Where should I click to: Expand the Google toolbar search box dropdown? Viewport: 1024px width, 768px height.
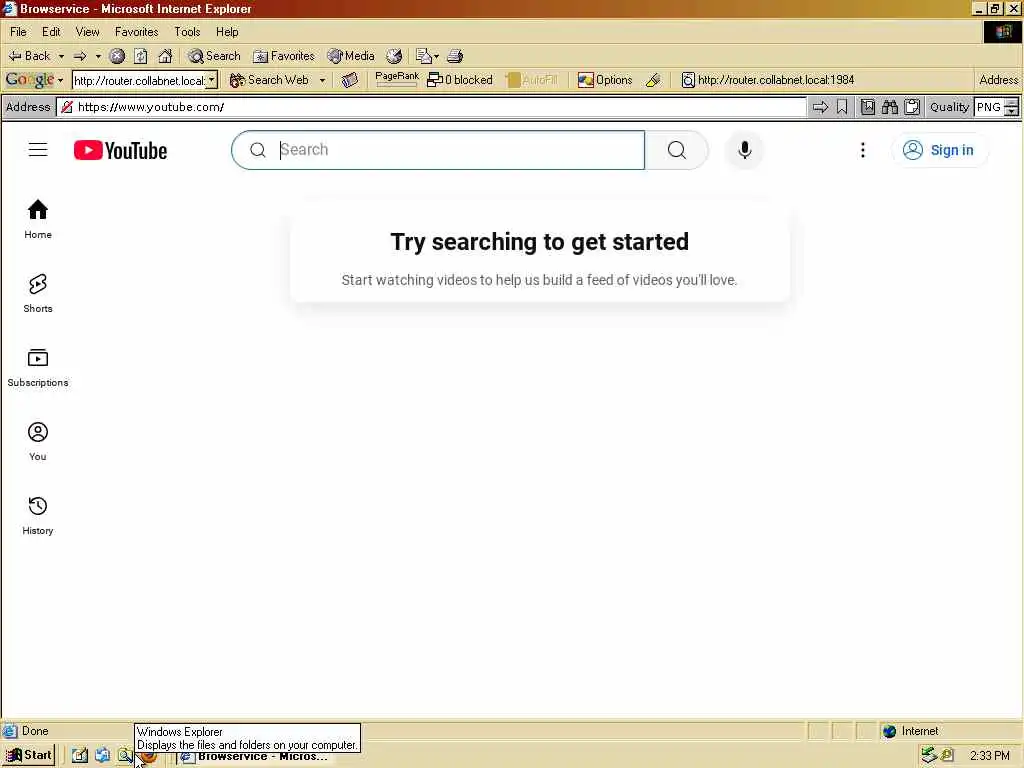(212, 80)
